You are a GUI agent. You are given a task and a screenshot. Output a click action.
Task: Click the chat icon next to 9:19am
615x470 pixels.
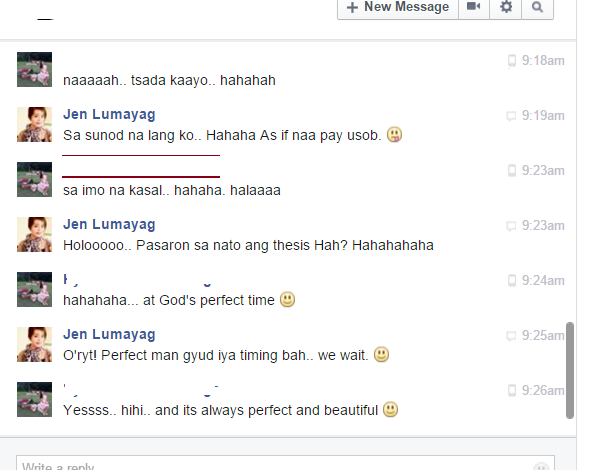pos(511,116)
